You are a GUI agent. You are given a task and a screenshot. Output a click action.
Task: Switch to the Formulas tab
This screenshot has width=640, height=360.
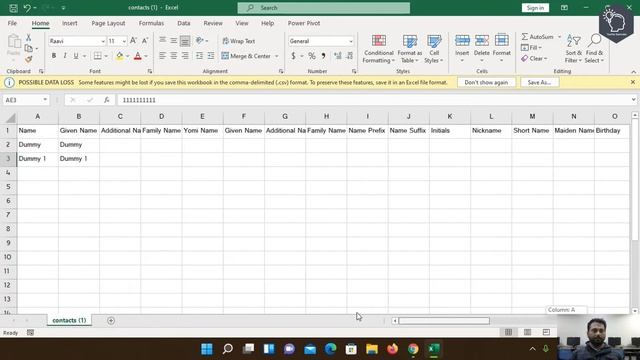[x=151, y=23]
